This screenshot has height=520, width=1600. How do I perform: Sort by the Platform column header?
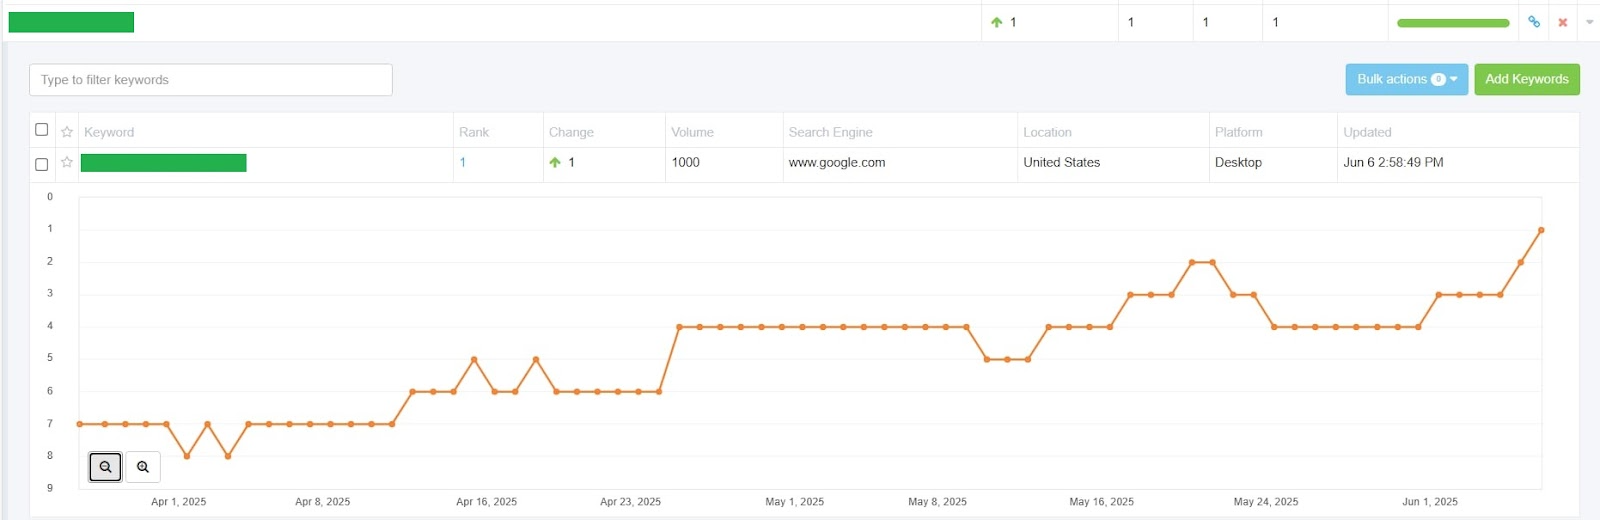[1238, 132]
